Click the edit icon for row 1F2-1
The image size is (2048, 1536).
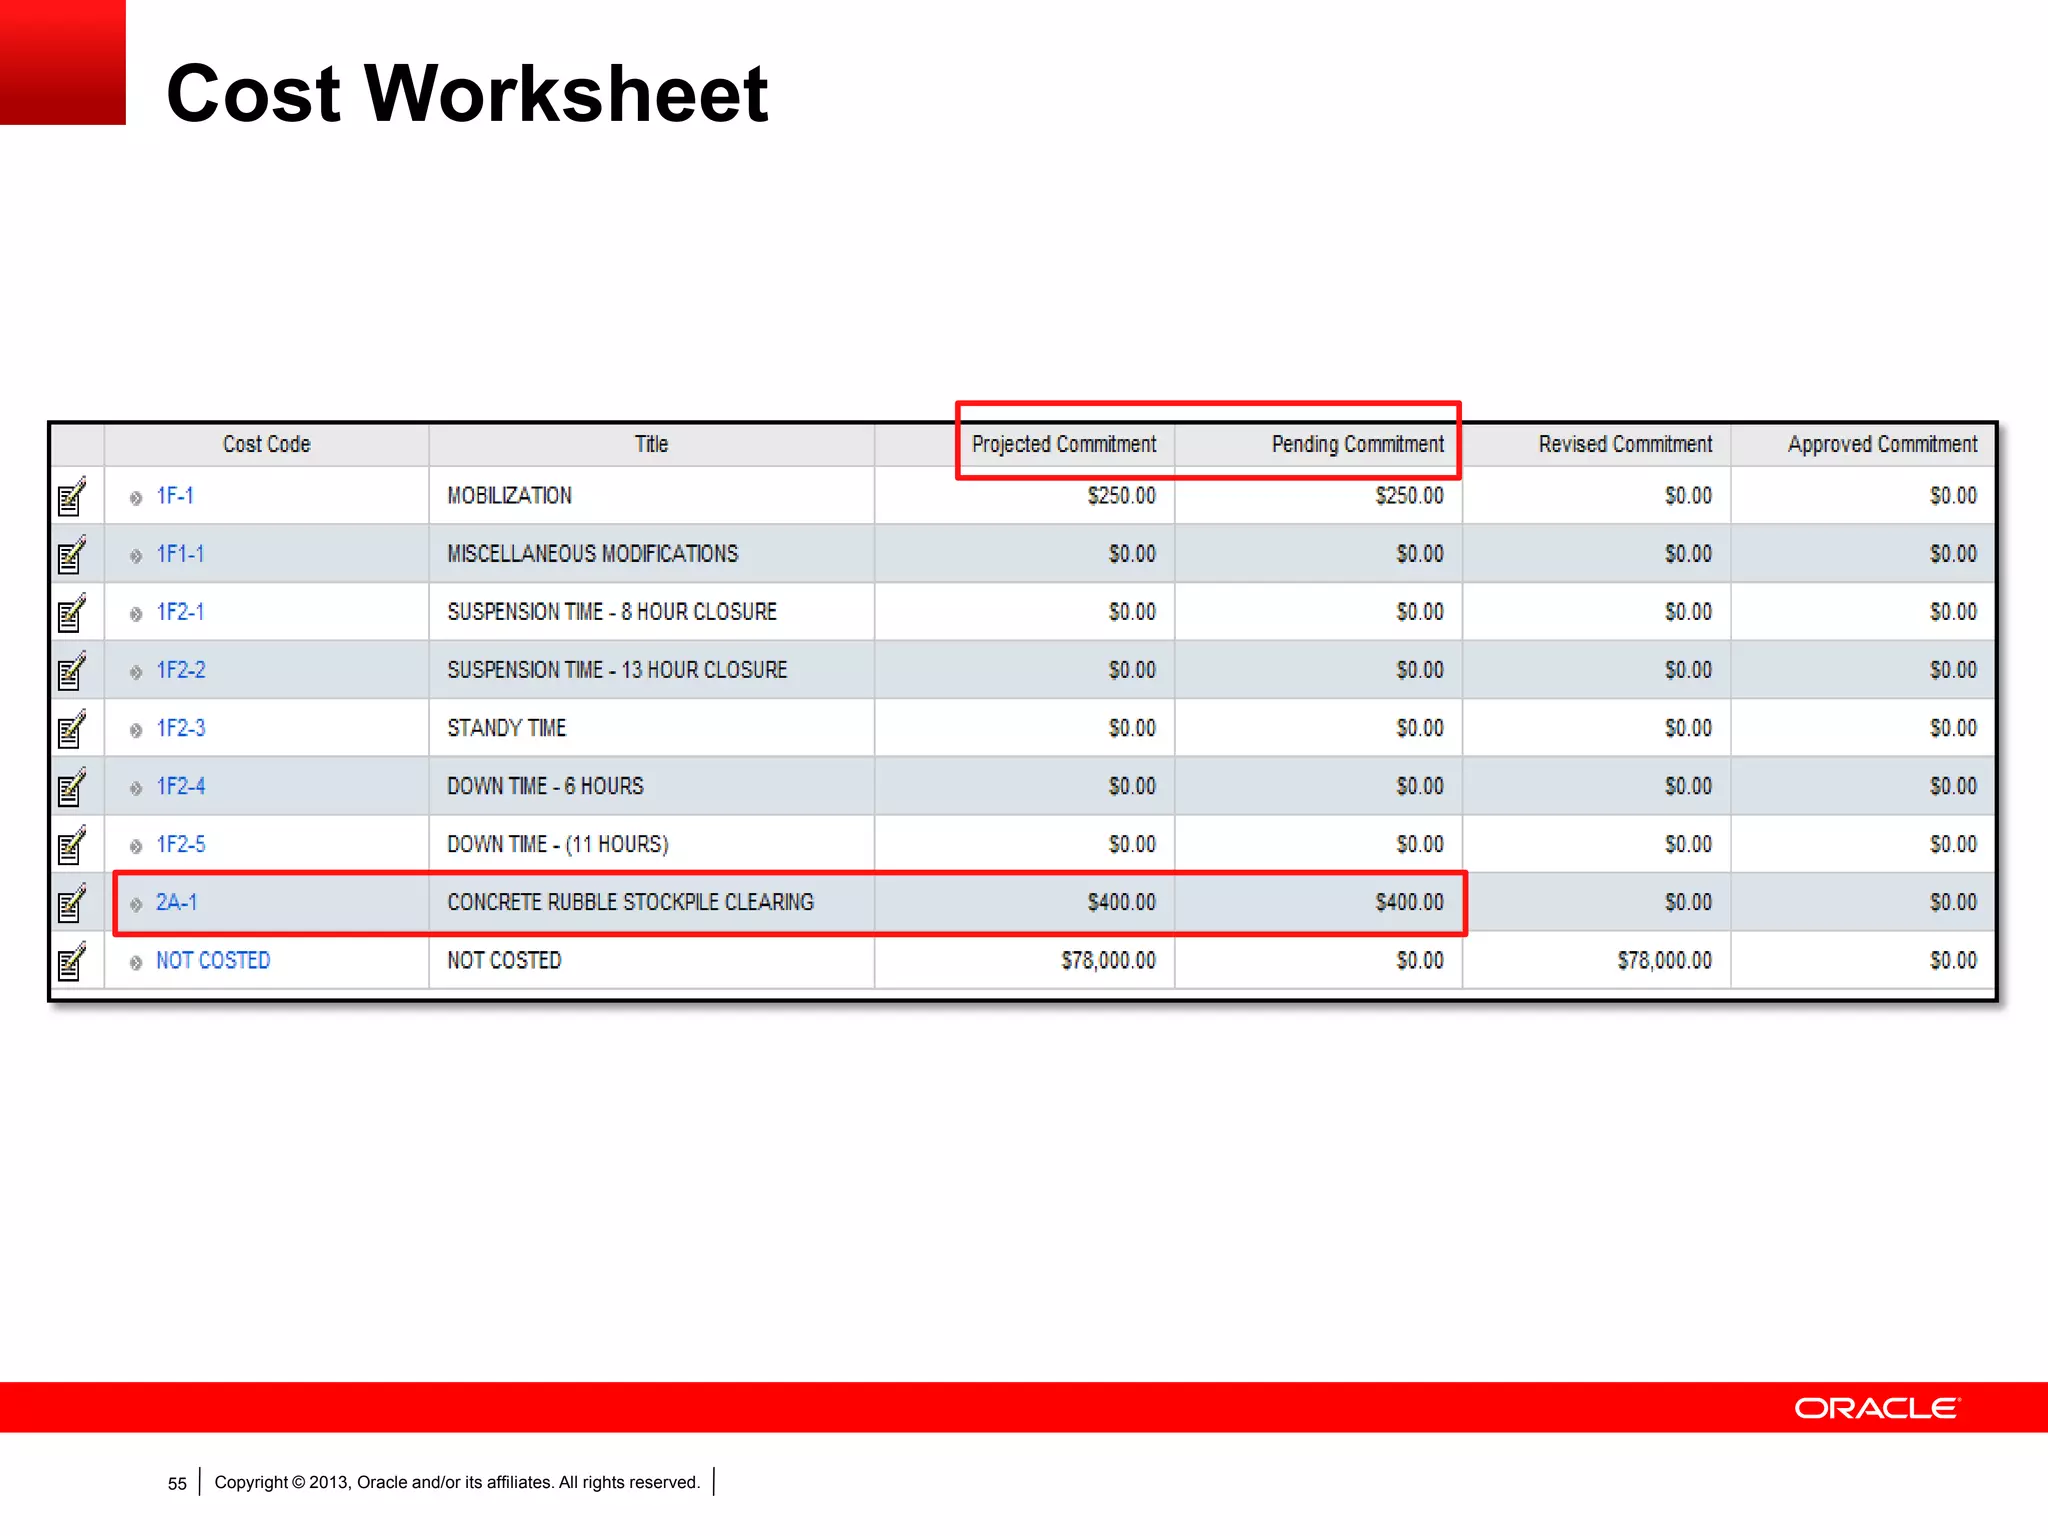point(72,612)
